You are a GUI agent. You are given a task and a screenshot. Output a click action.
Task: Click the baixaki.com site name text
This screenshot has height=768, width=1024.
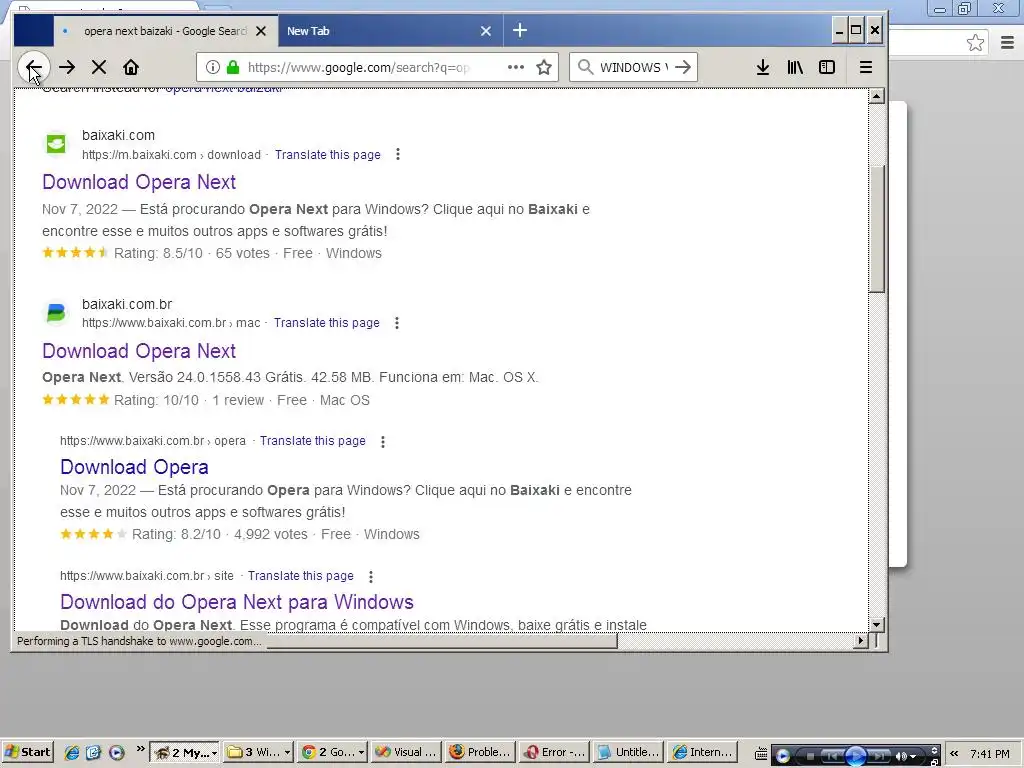pos(118,135)
